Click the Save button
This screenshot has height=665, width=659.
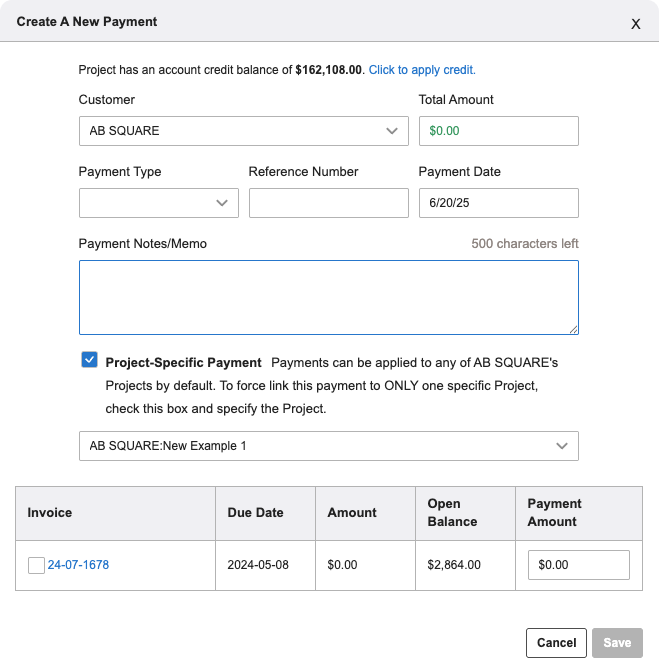617,643
